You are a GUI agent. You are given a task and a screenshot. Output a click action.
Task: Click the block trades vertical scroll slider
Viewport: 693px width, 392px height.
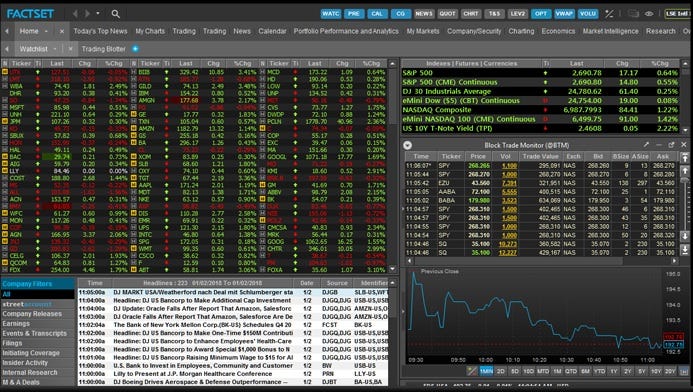pos(685,180)
